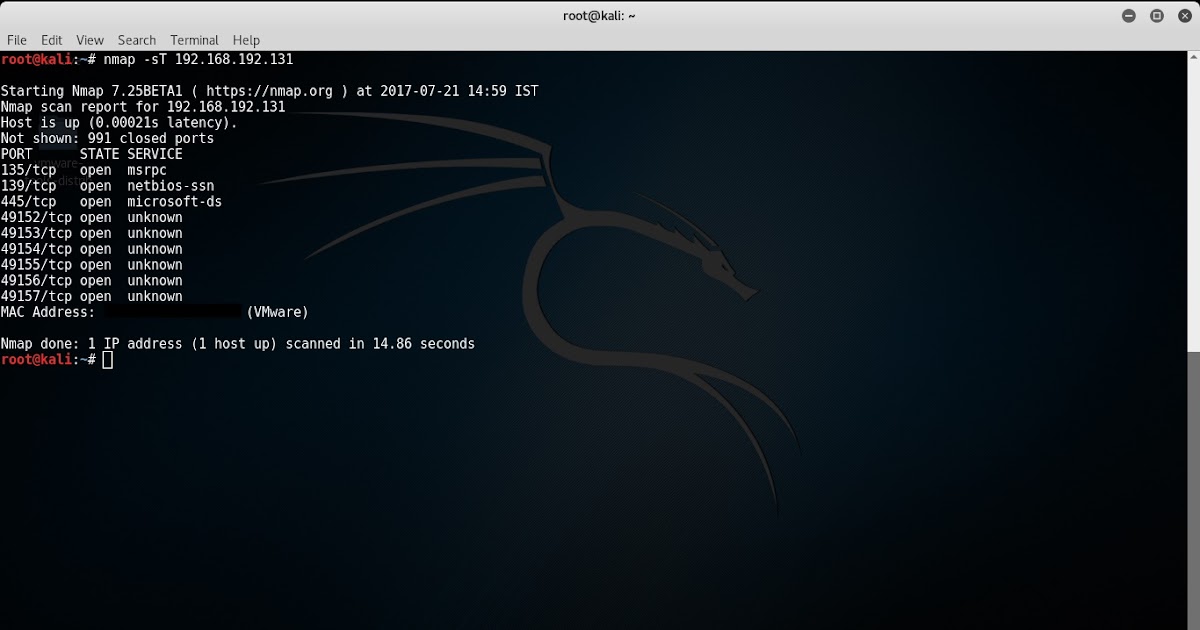Screen dimensions: 1200x630
Task: Open the Edit menu
Action: pyautogui.click(x=51, y=40)
